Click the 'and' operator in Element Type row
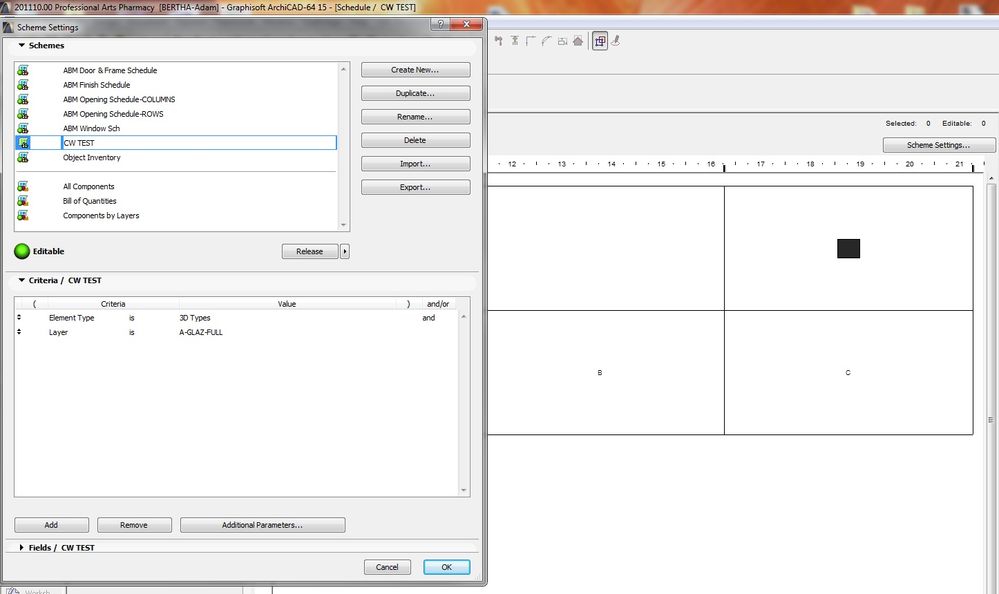The image size is (999, 594). click(429, 317)
